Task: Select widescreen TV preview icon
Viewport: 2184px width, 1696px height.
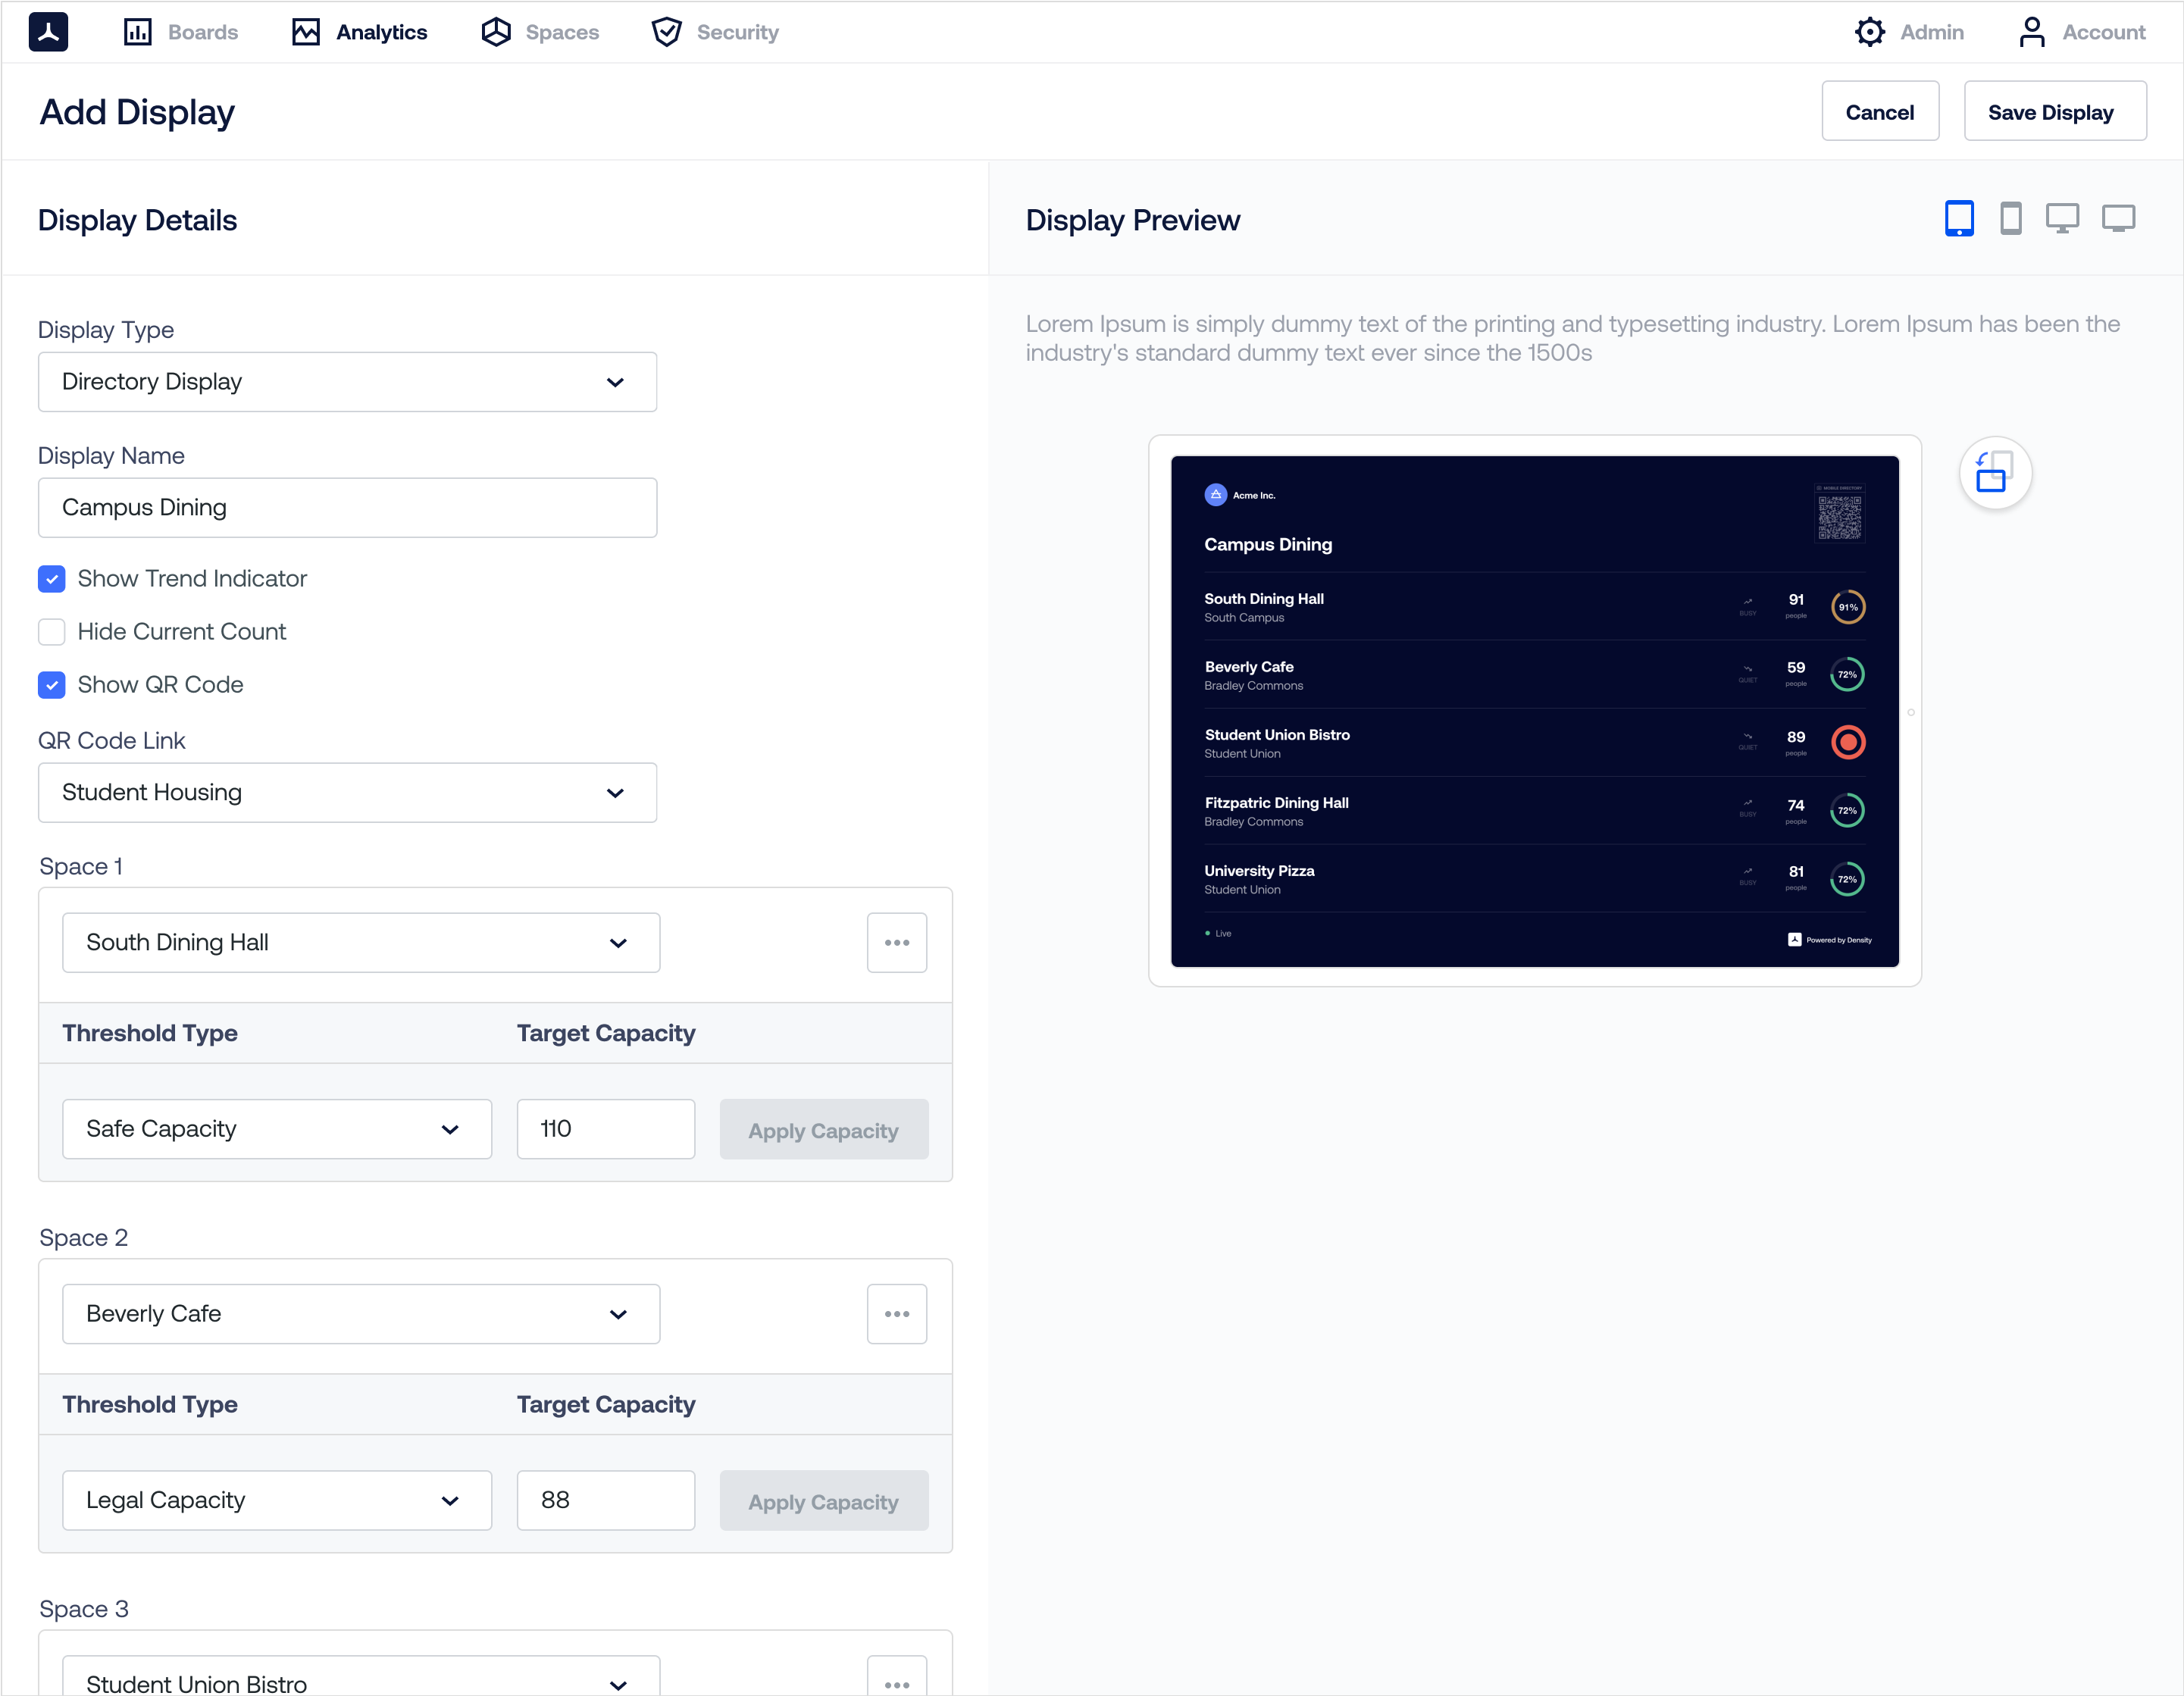Action: tap(2117, 218)
